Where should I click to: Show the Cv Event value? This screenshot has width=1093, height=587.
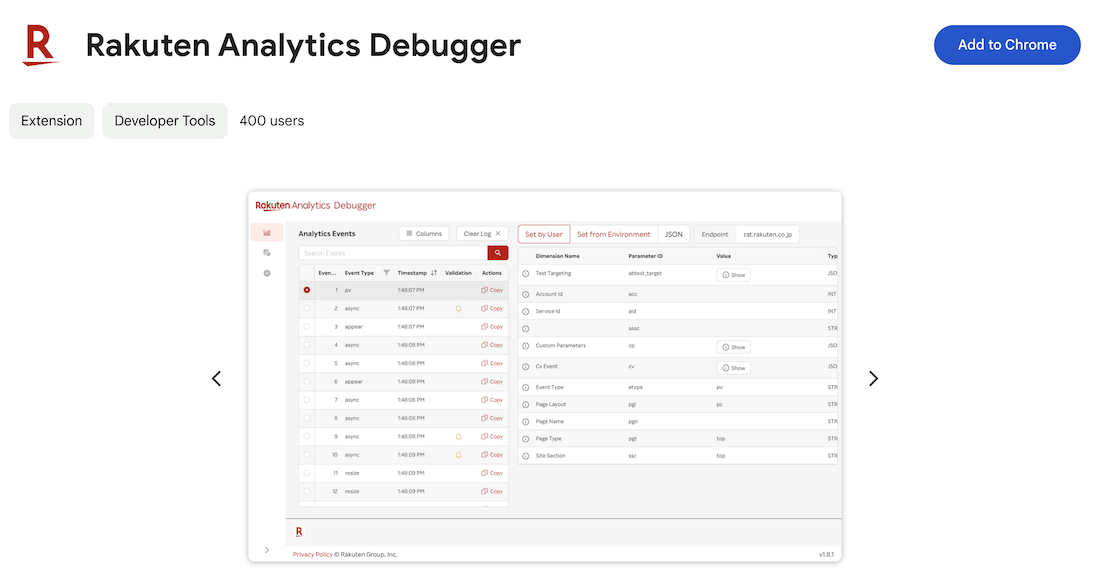[733, 367]
